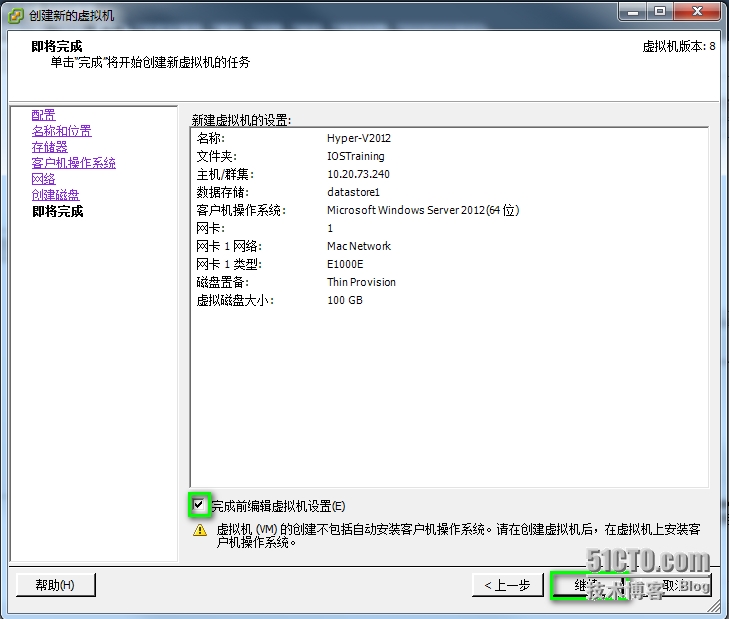Select the E1000E adapter type value
729x619 pixels.
tap(345, 264)
